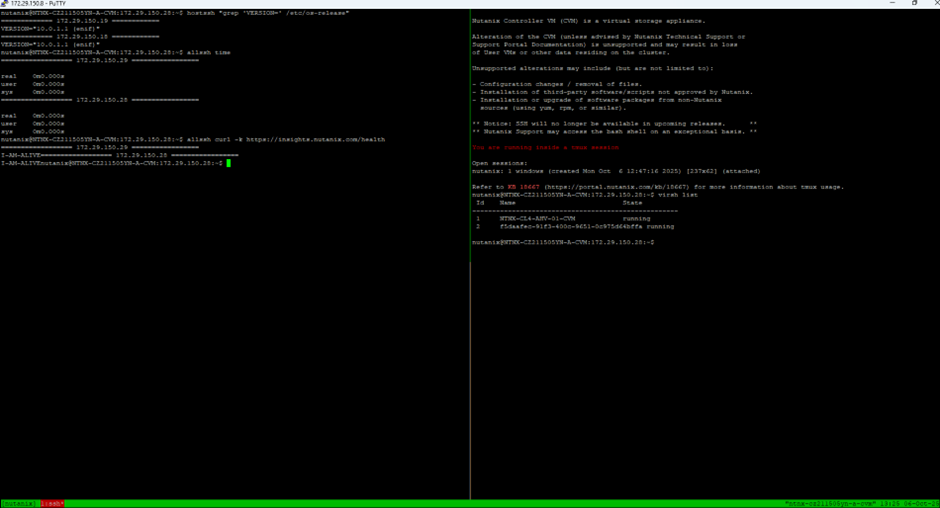Click the 'Unsupported alterations may include' line
940x508 pixels.
point(593,68)
